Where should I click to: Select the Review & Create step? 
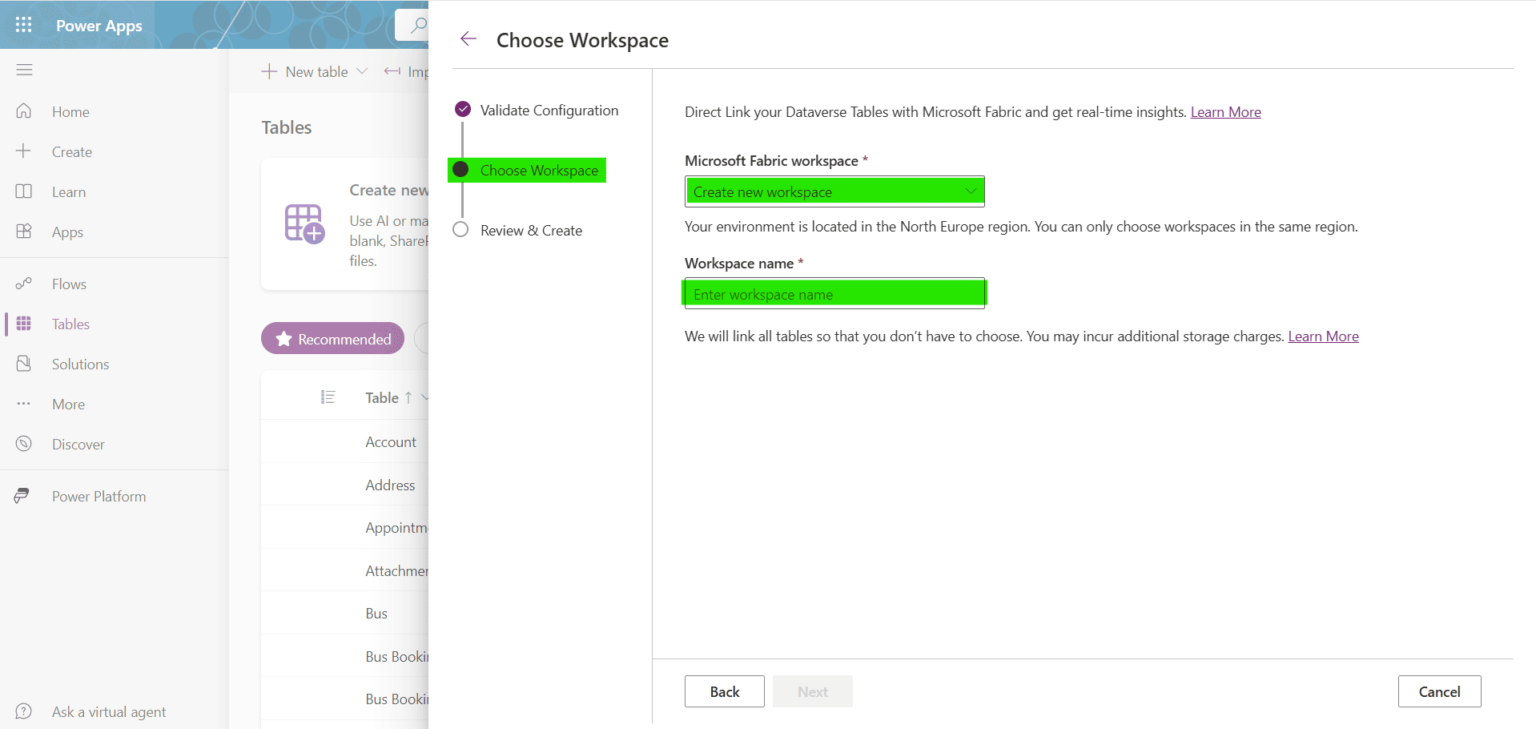tap(531, 229)
